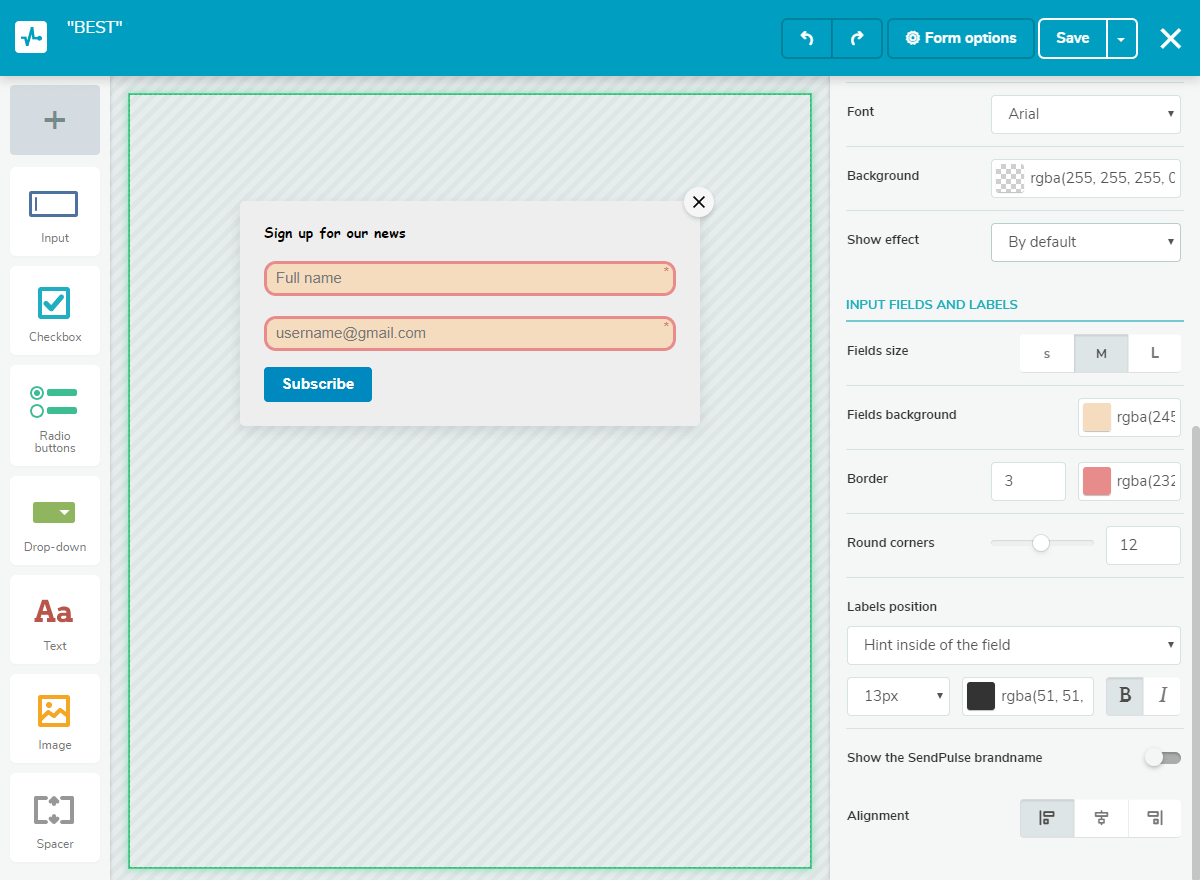Open Form options
The width and height of the screenshot is (1200, 880).
pos(960,38)
